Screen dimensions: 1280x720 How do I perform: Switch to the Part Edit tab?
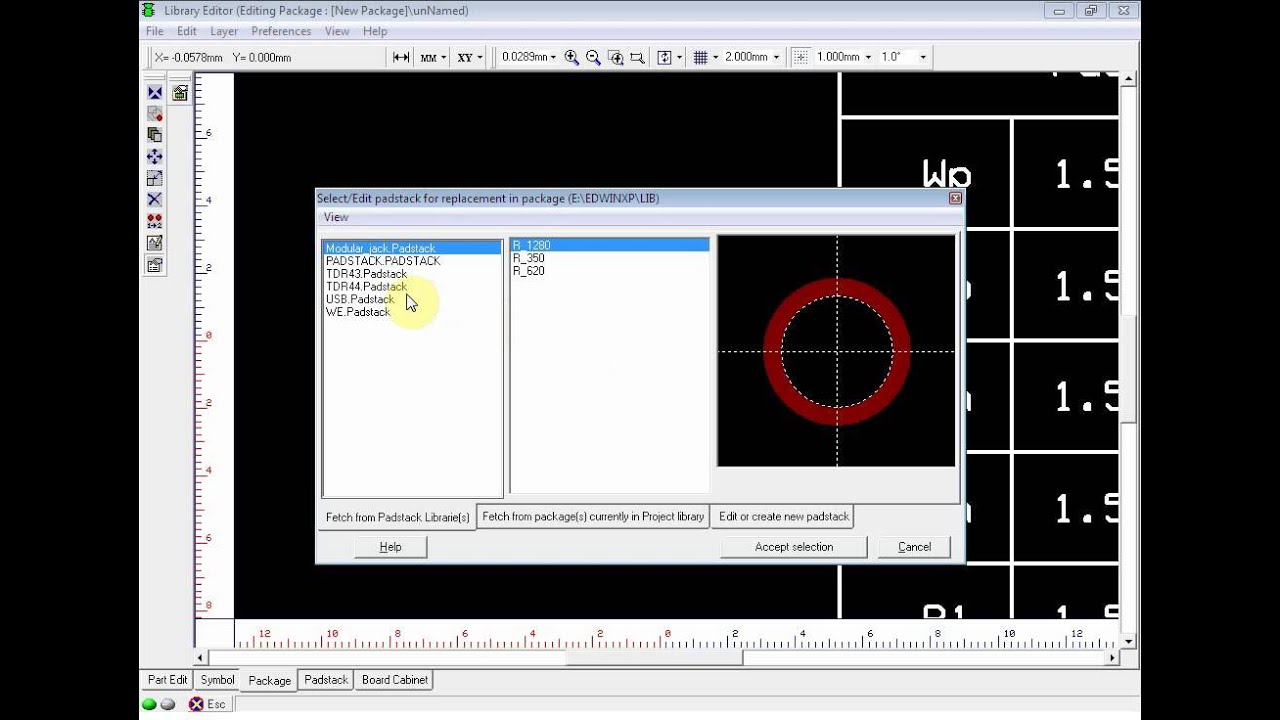click(168, 680)
